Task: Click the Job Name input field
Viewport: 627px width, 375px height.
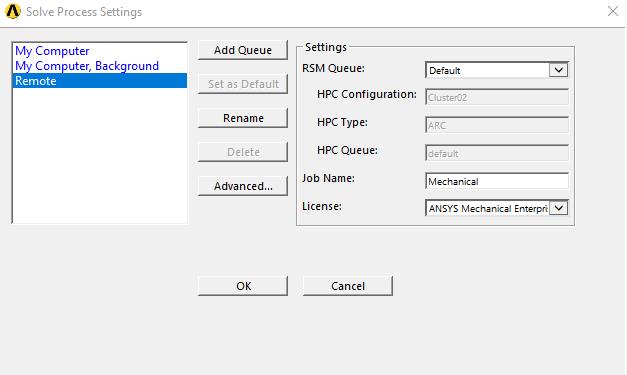Action: (x=497, y=181)
